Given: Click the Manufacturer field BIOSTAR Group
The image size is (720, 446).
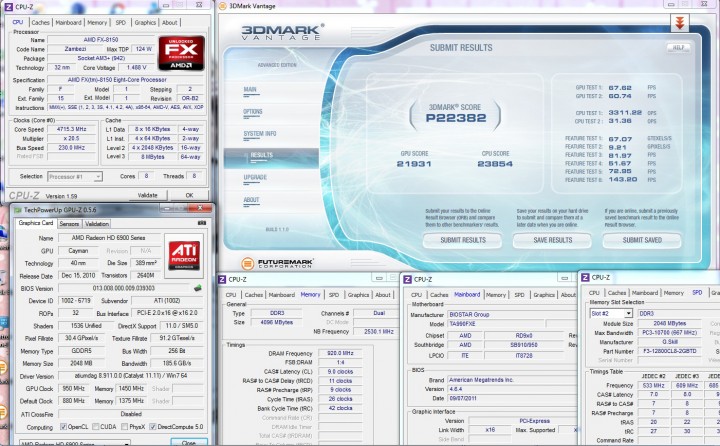Looking at the screenshot, I should 512,315.
